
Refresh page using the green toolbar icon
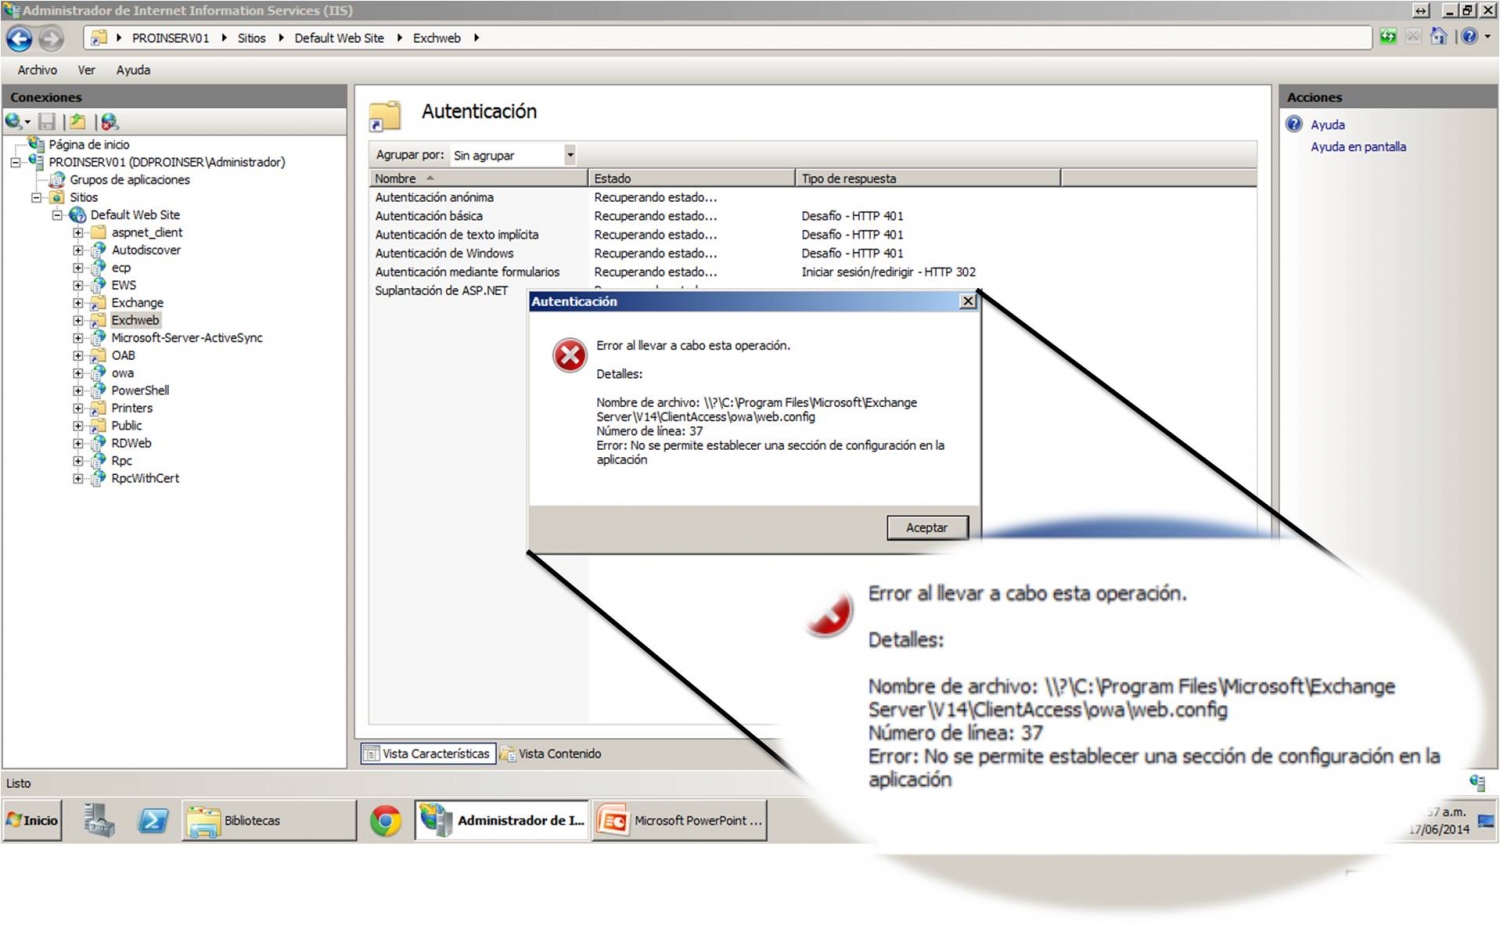click(x=1388, y=37)
